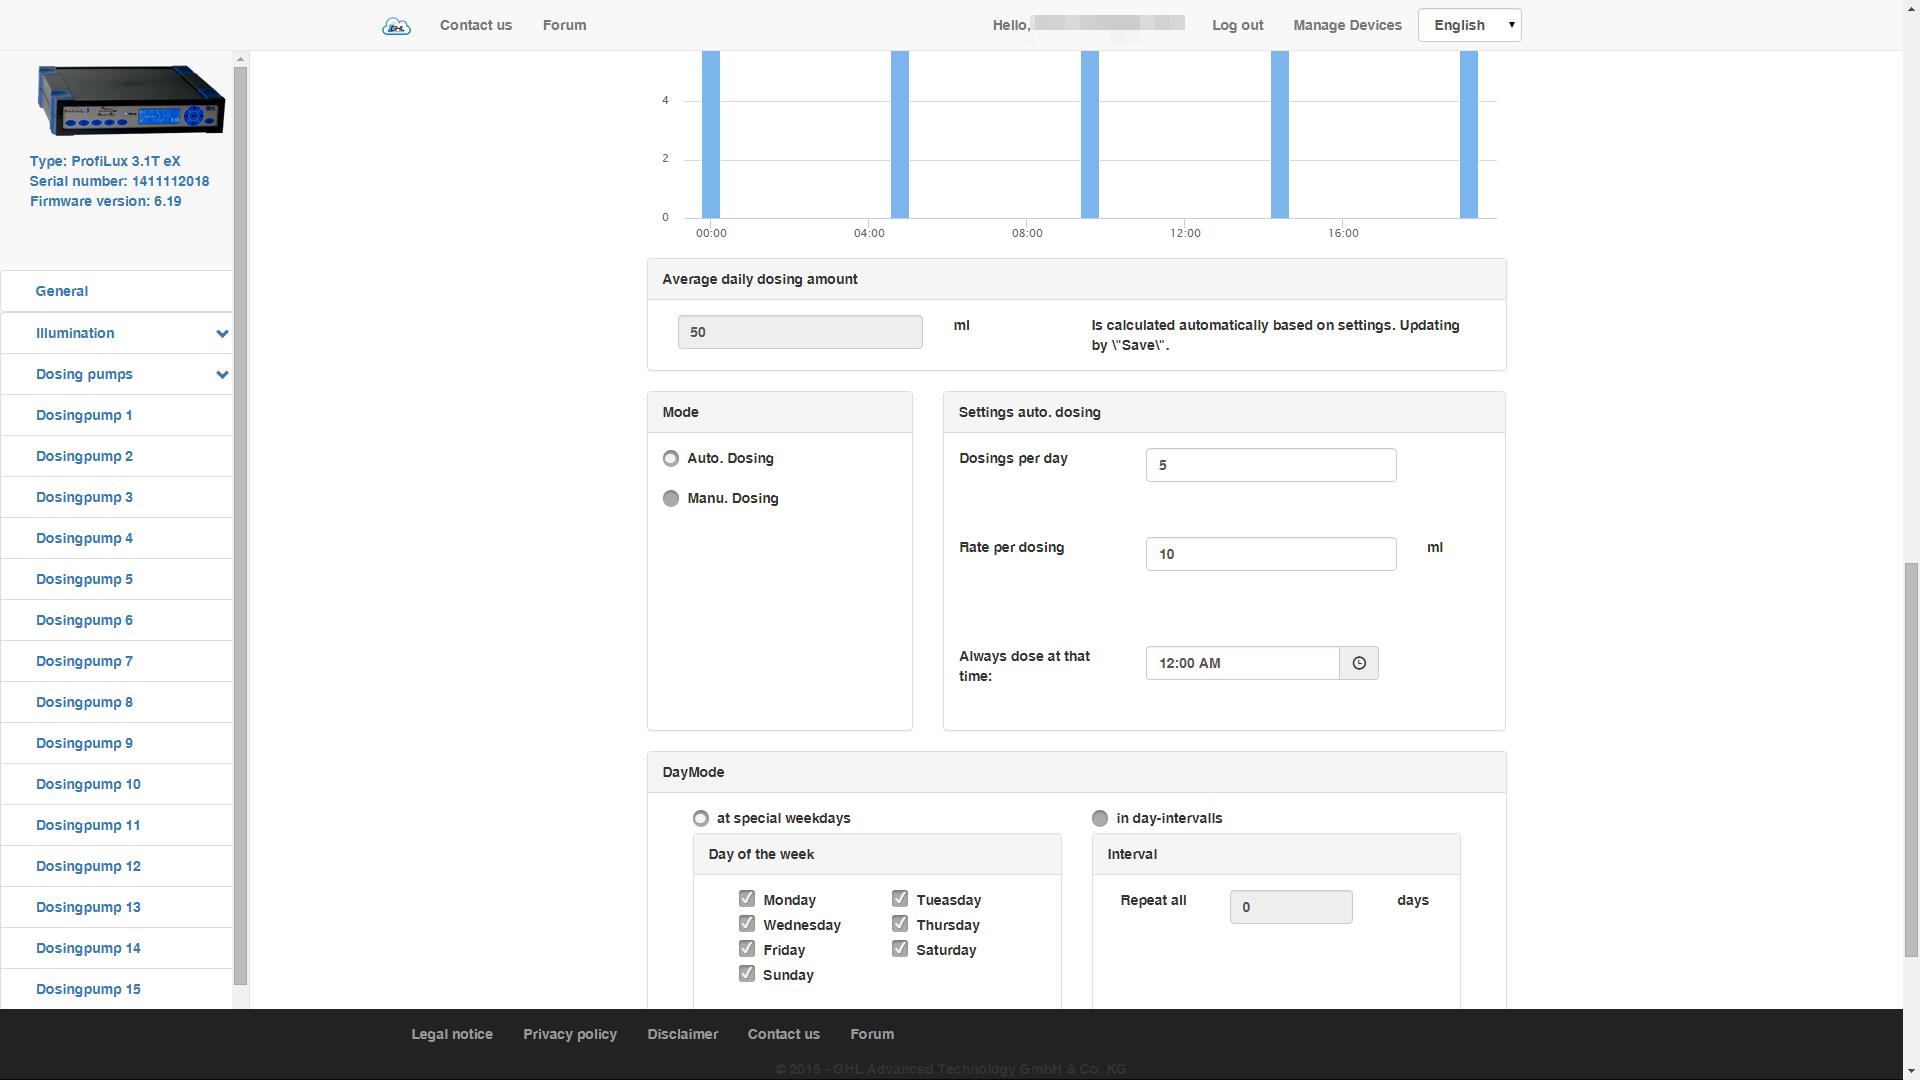Screen dimensions: 1920x1080
Task: Click the ProfiLux device image
Action: (131, 100)
